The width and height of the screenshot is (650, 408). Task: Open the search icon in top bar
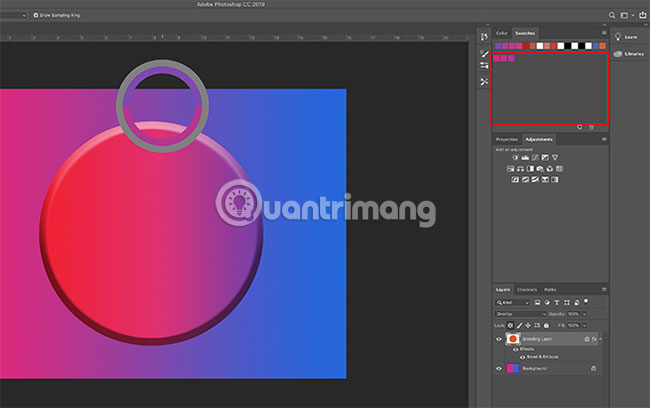point(612,15)
